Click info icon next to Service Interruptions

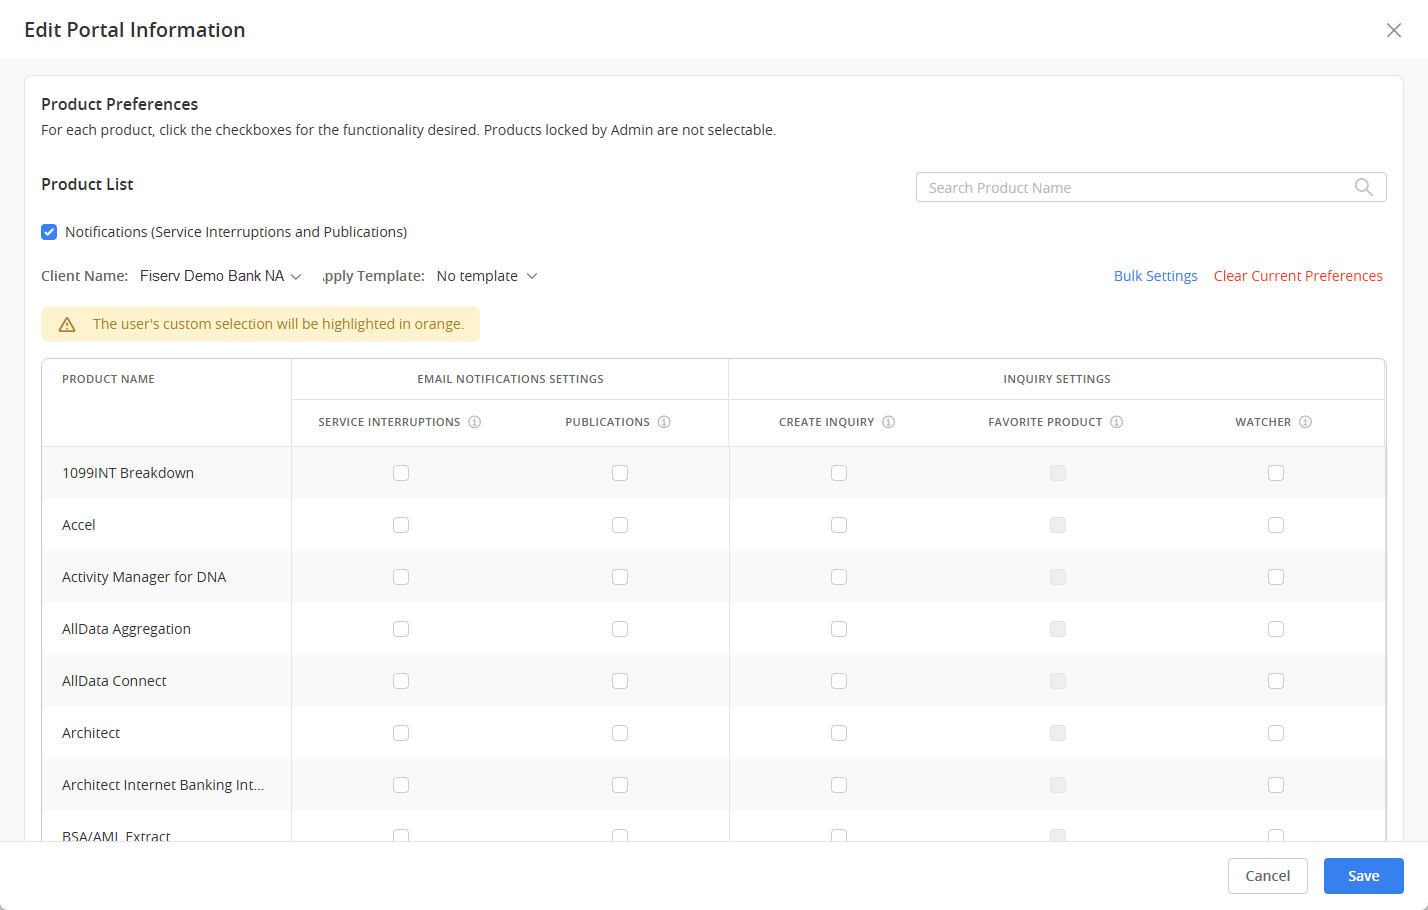click(475, 422)
